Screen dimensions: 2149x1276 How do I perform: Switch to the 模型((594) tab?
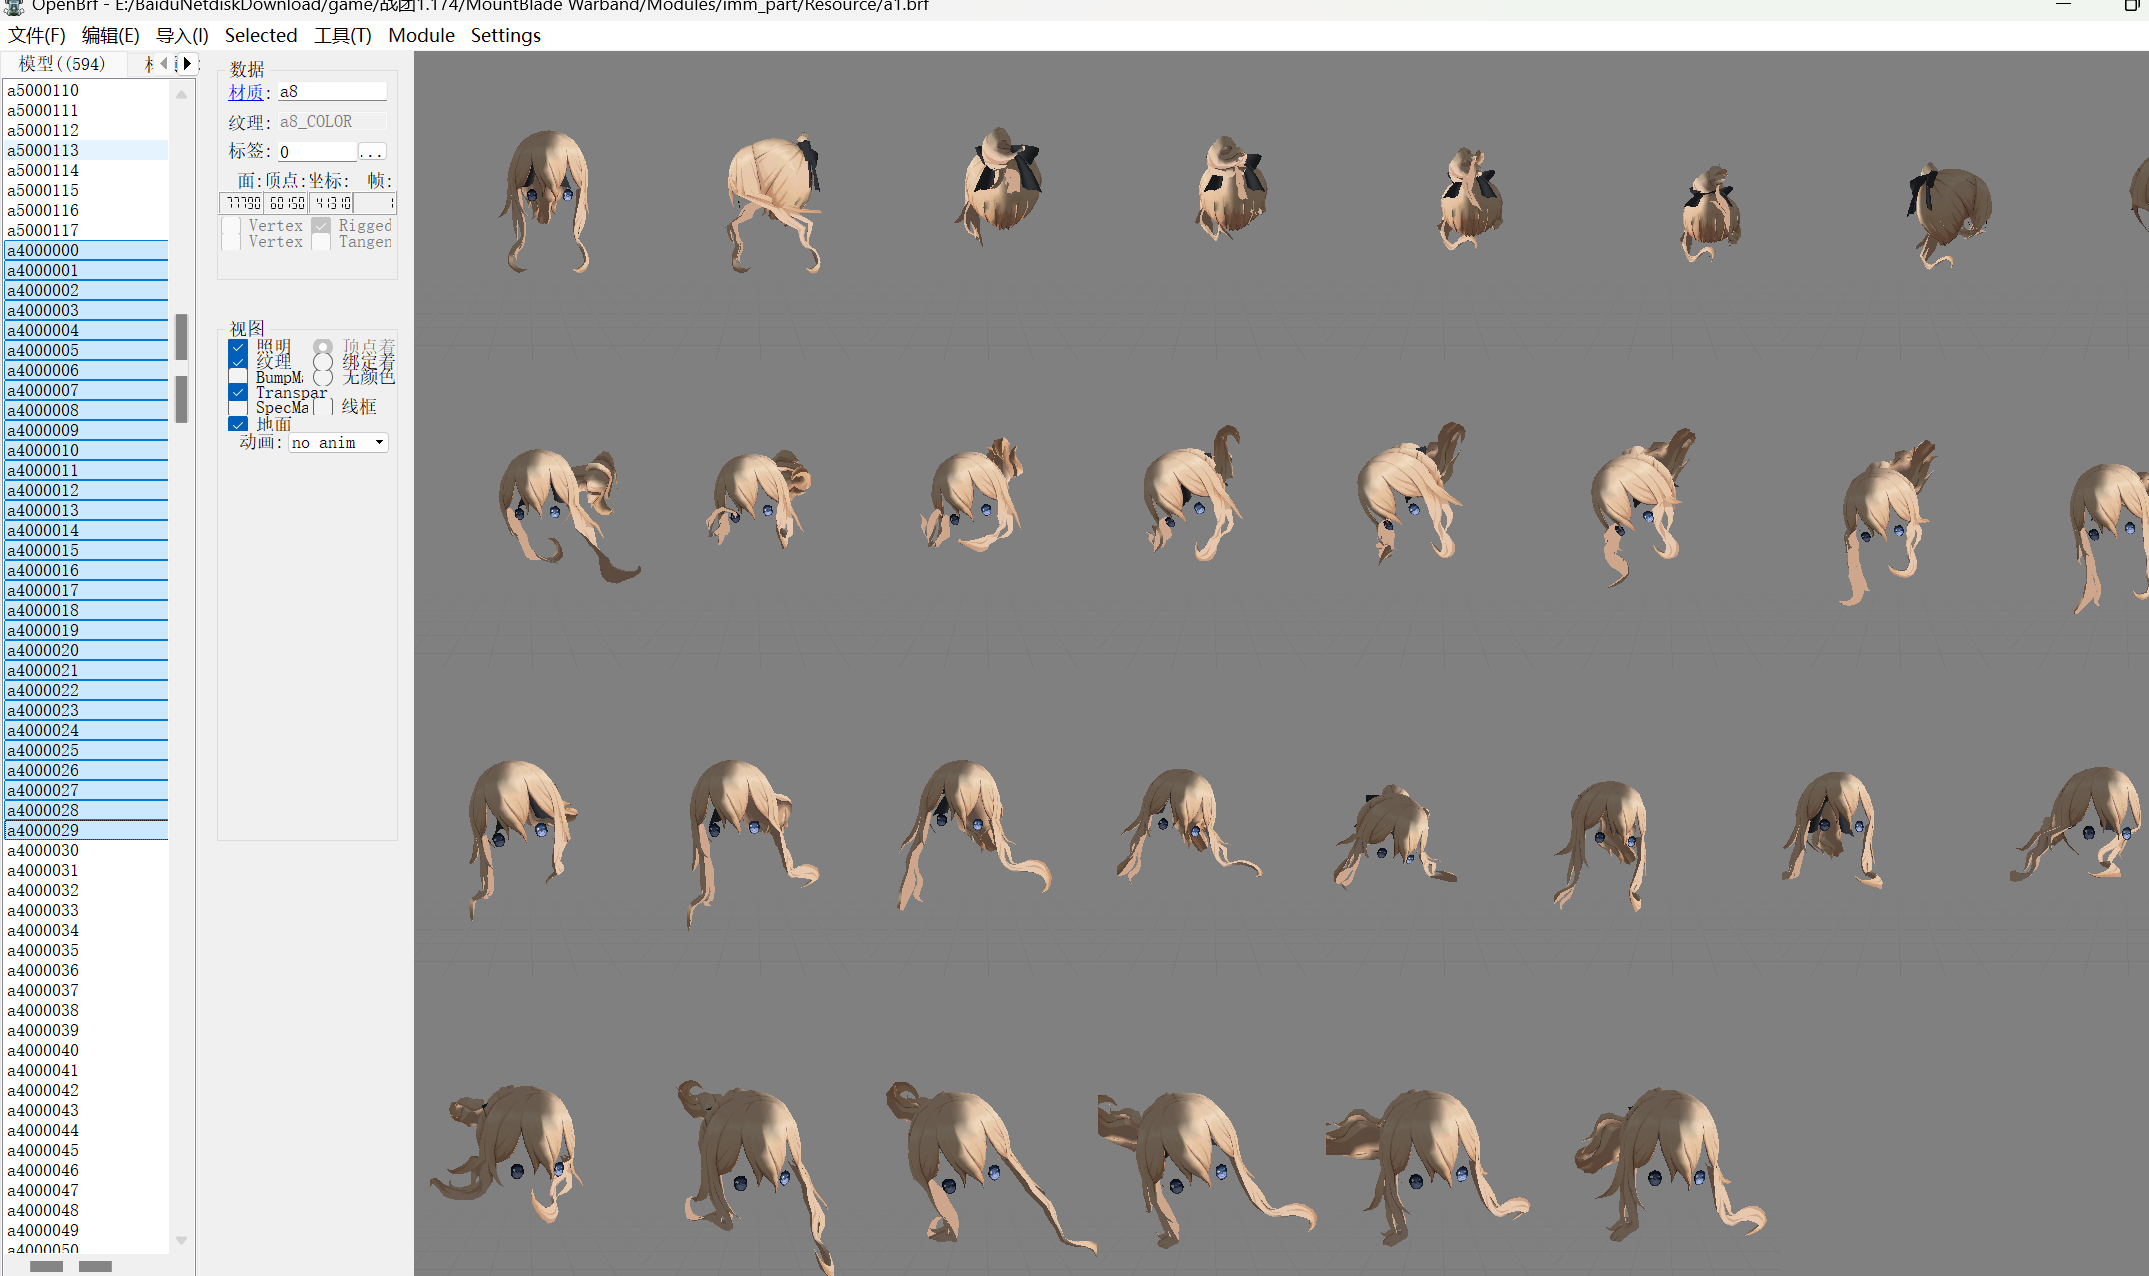[x=62, y=64]
